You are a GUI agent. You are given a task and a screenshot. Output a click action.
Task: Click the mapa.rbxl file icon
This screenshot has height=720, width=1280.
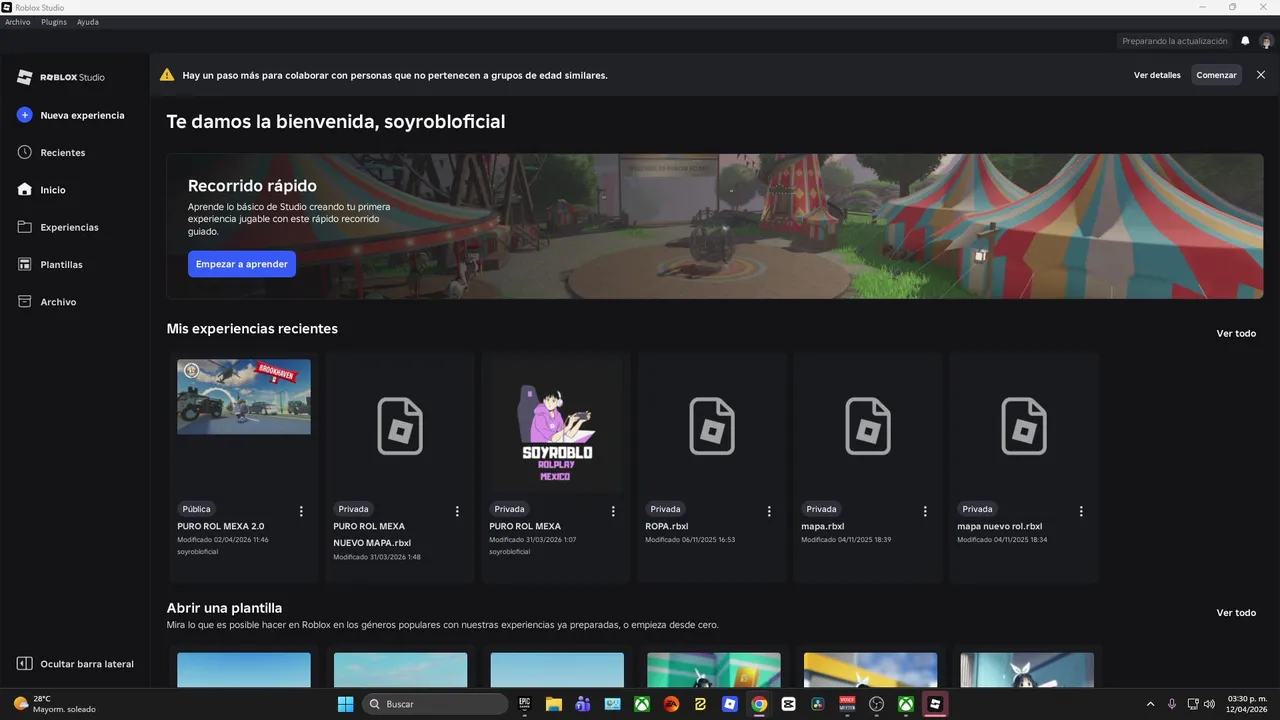[868, 426]
